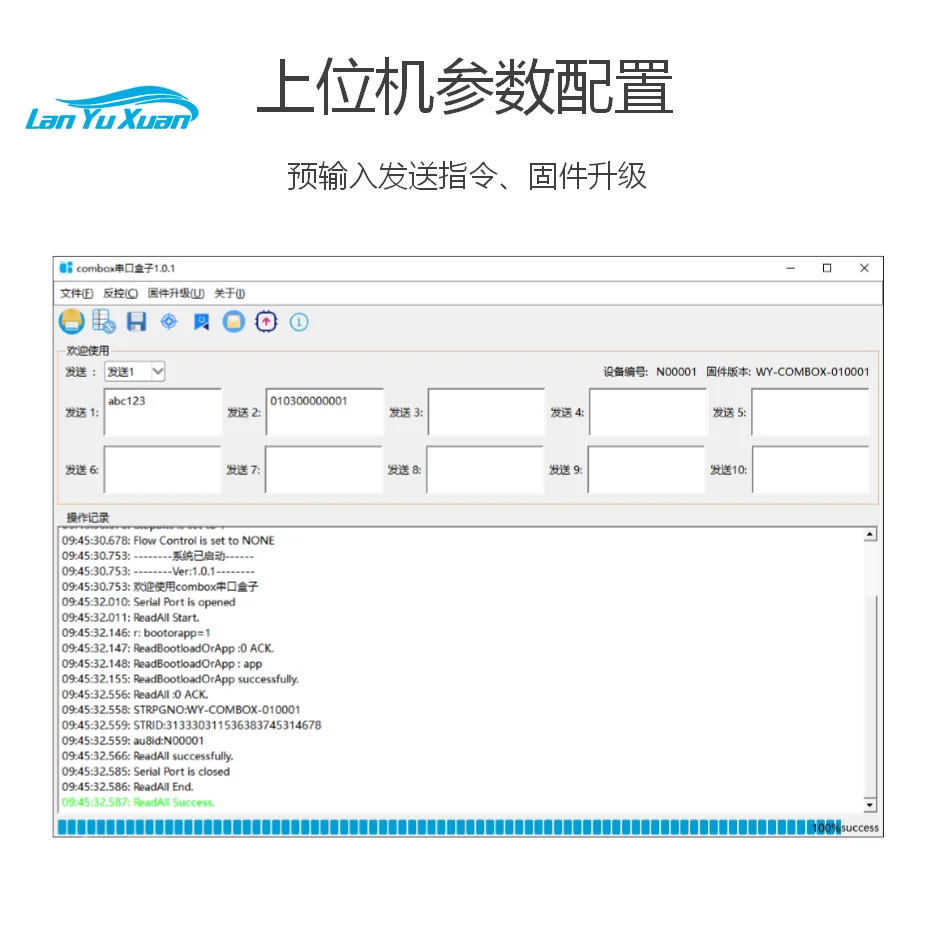Click the yellow printer-style toolbar icon
Viewport: 935px width, 933px height.
(72, 322)
